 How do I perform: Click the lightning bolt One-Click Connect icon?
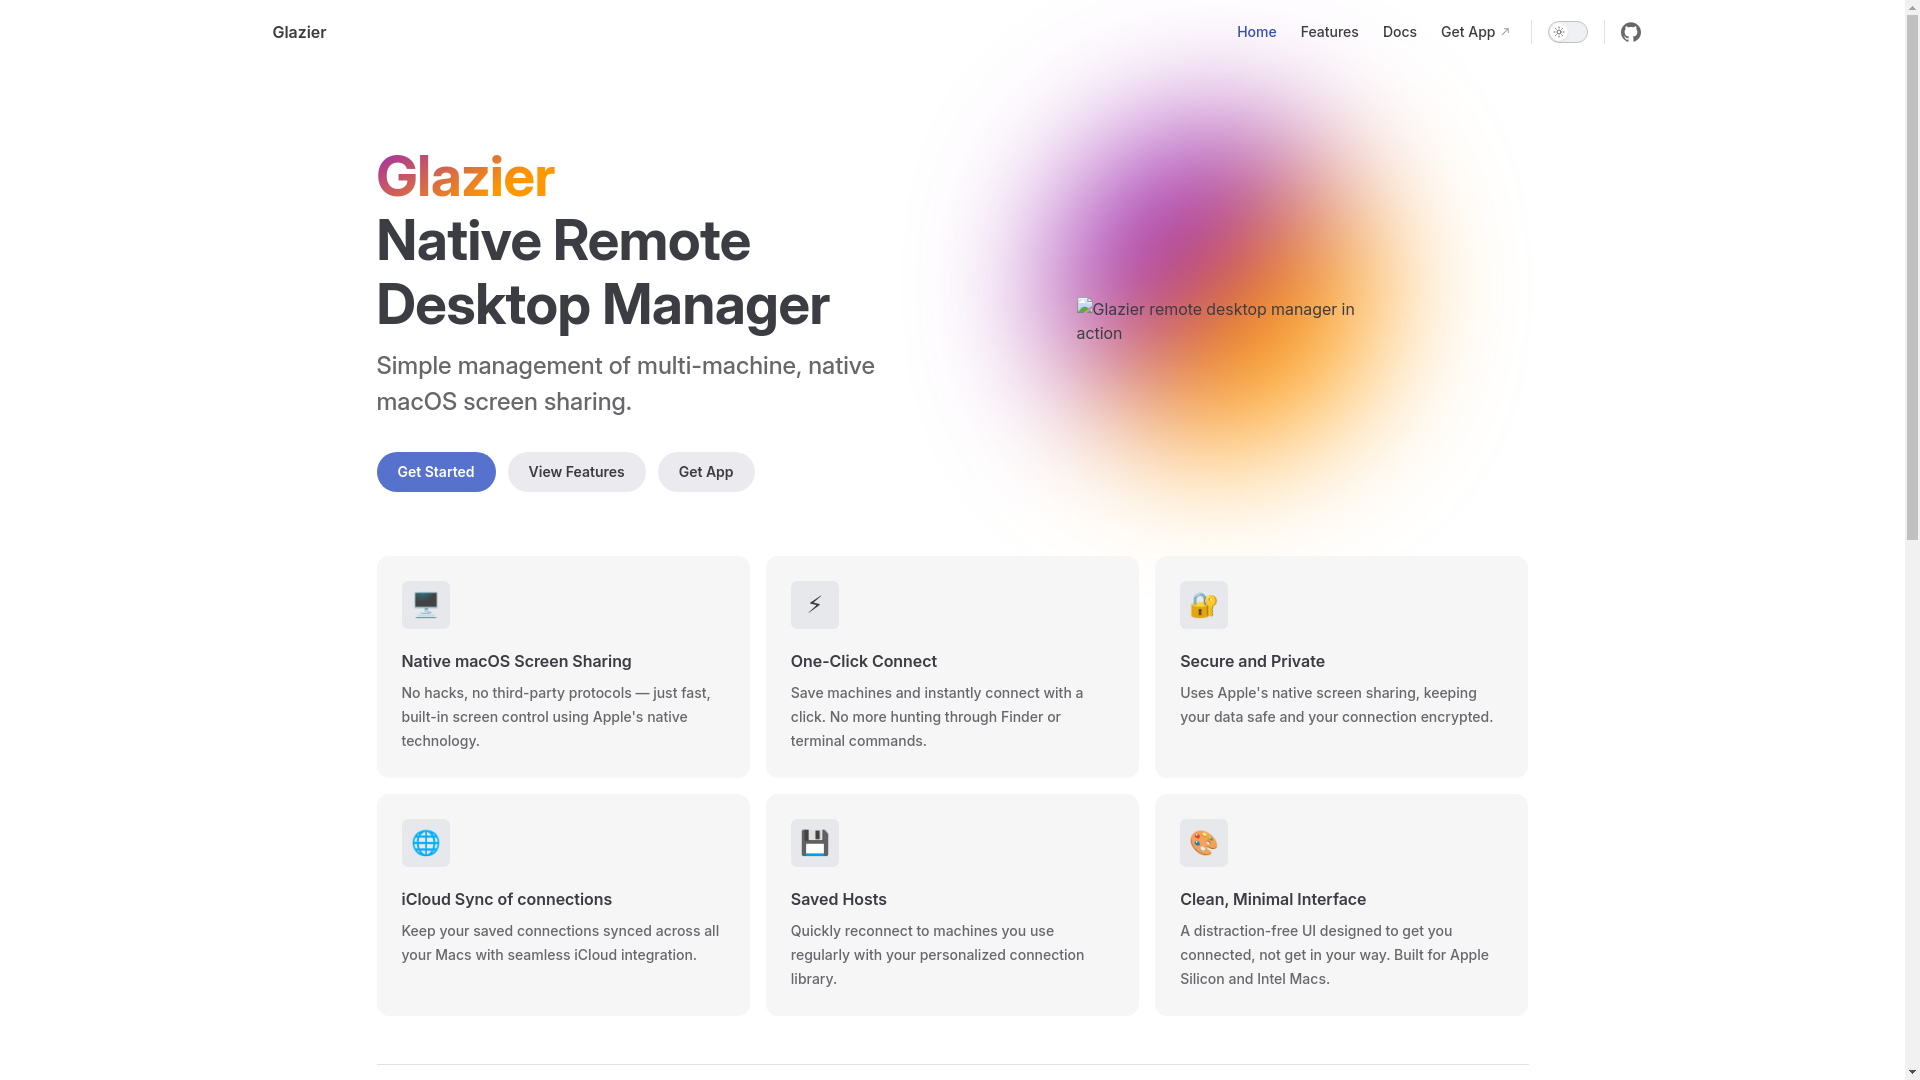point(814,605)
